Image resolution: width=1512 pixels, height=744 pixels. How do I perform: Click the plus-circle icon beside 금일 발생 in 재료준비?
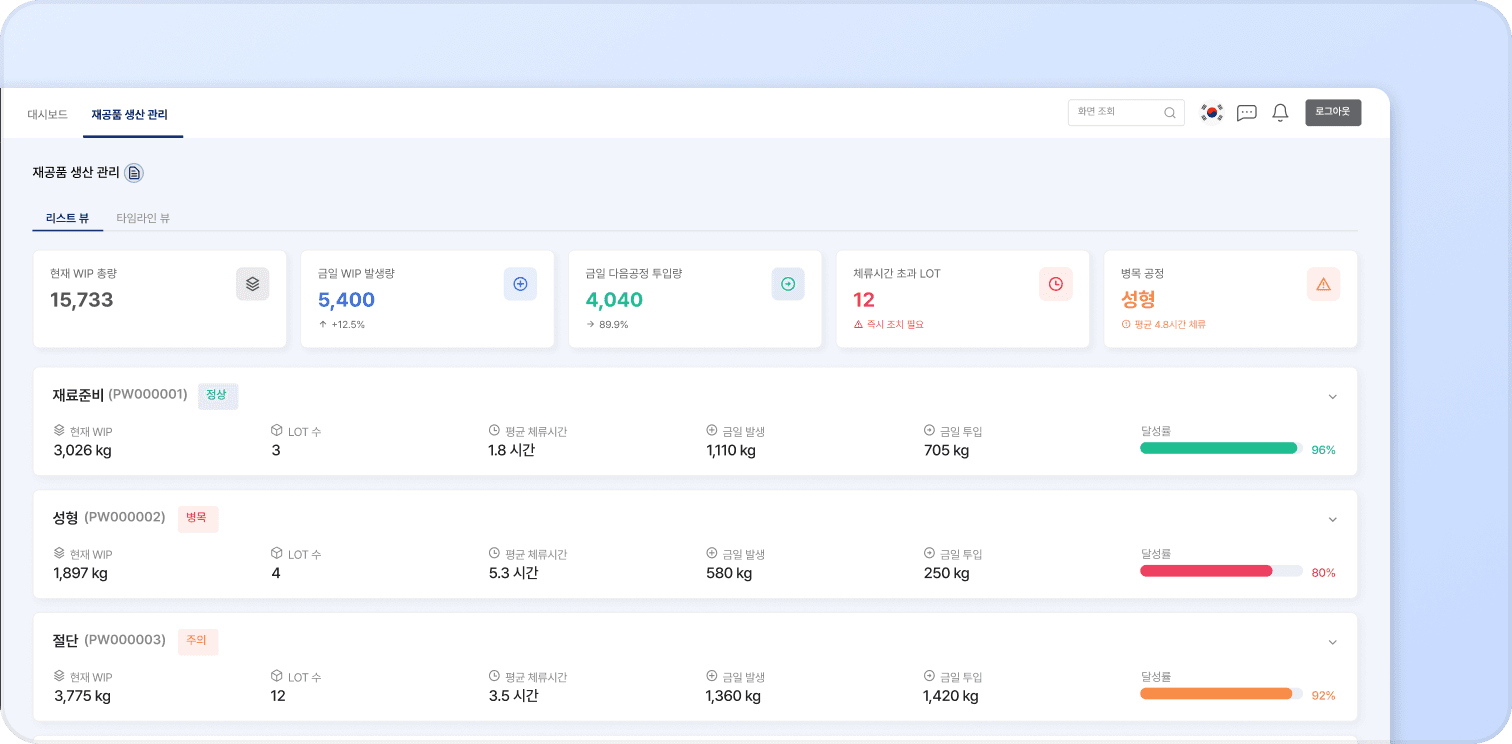point(712,430)
